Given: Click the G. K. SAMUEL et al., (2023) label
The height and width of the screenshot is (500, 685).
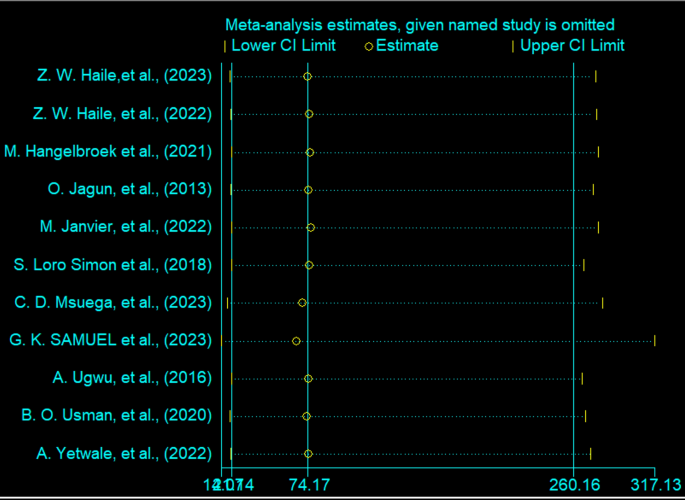Looking at the screenshot, I should click(111, 341).
